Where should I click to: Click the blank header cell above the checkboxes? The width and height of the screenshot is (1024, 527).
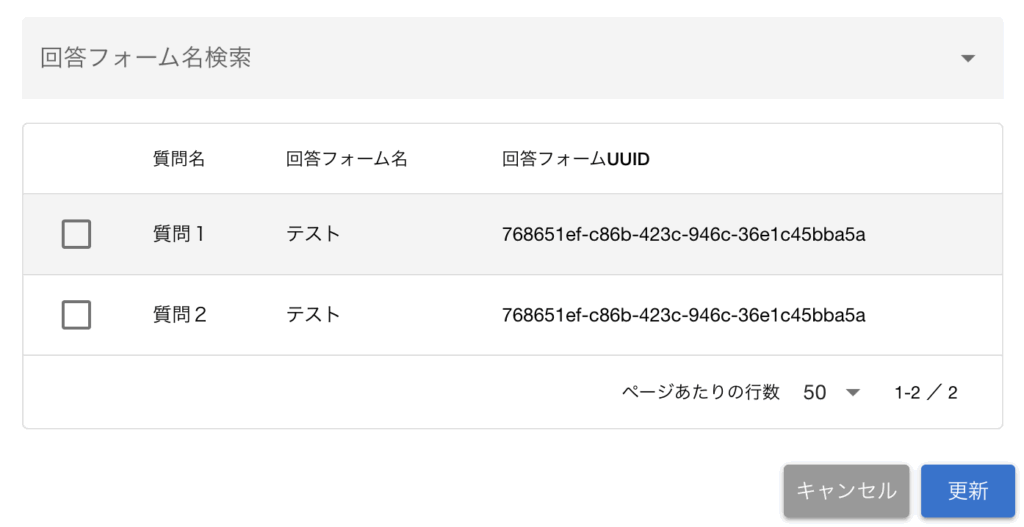[x=76, y=159]
